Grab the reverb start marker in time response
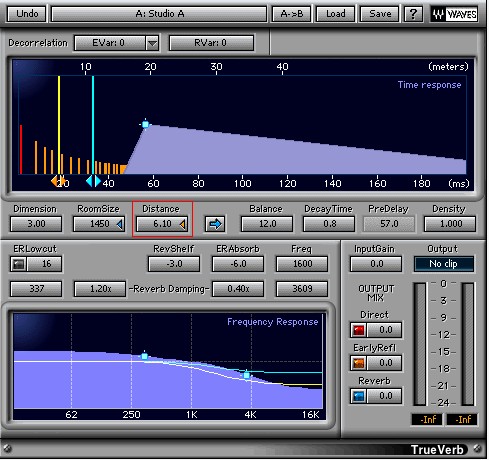The width and height of the screenshot is (489, 460). click(145, 124)
